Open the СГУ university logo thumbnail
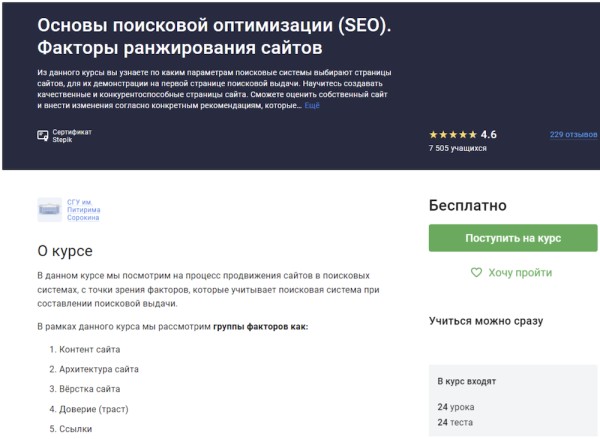The image size is (600, 439). click(x=49, y=209)
